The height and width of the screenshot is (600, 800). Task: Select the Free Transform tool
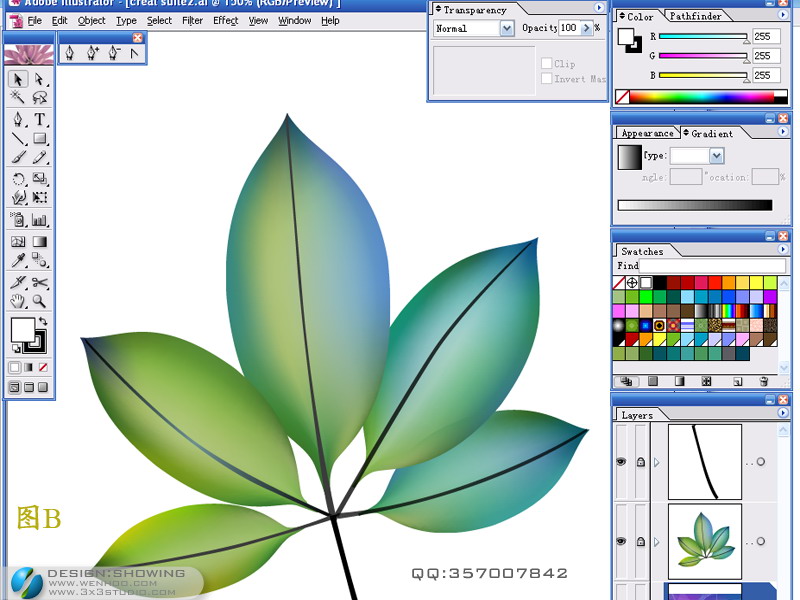coord(39,197)
